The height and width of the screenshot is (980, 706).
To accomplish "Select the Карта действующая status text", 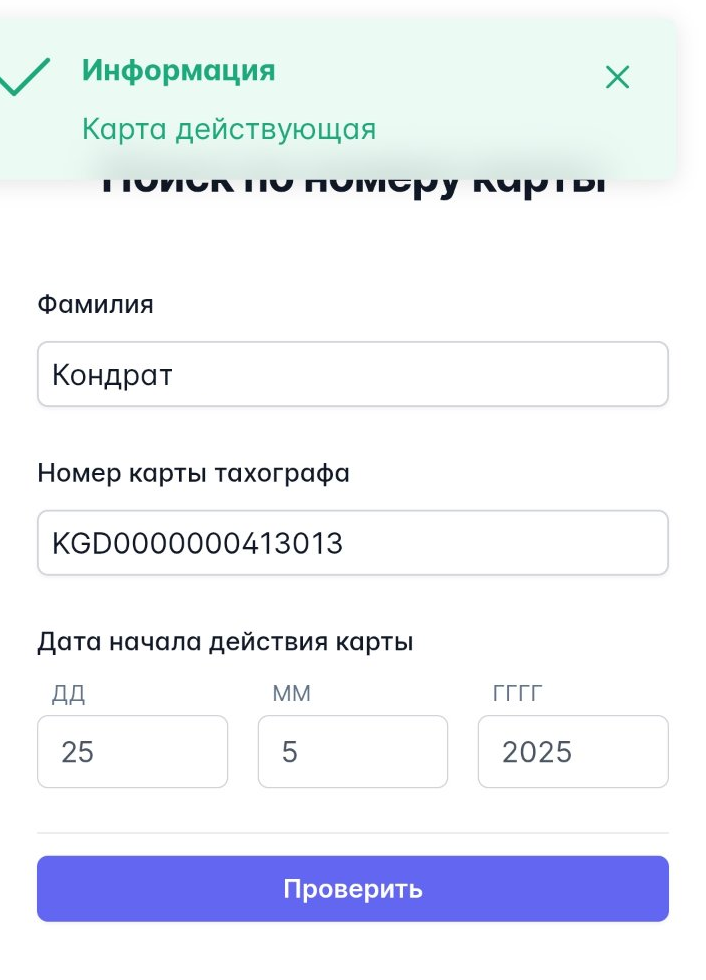I will 229,128.
